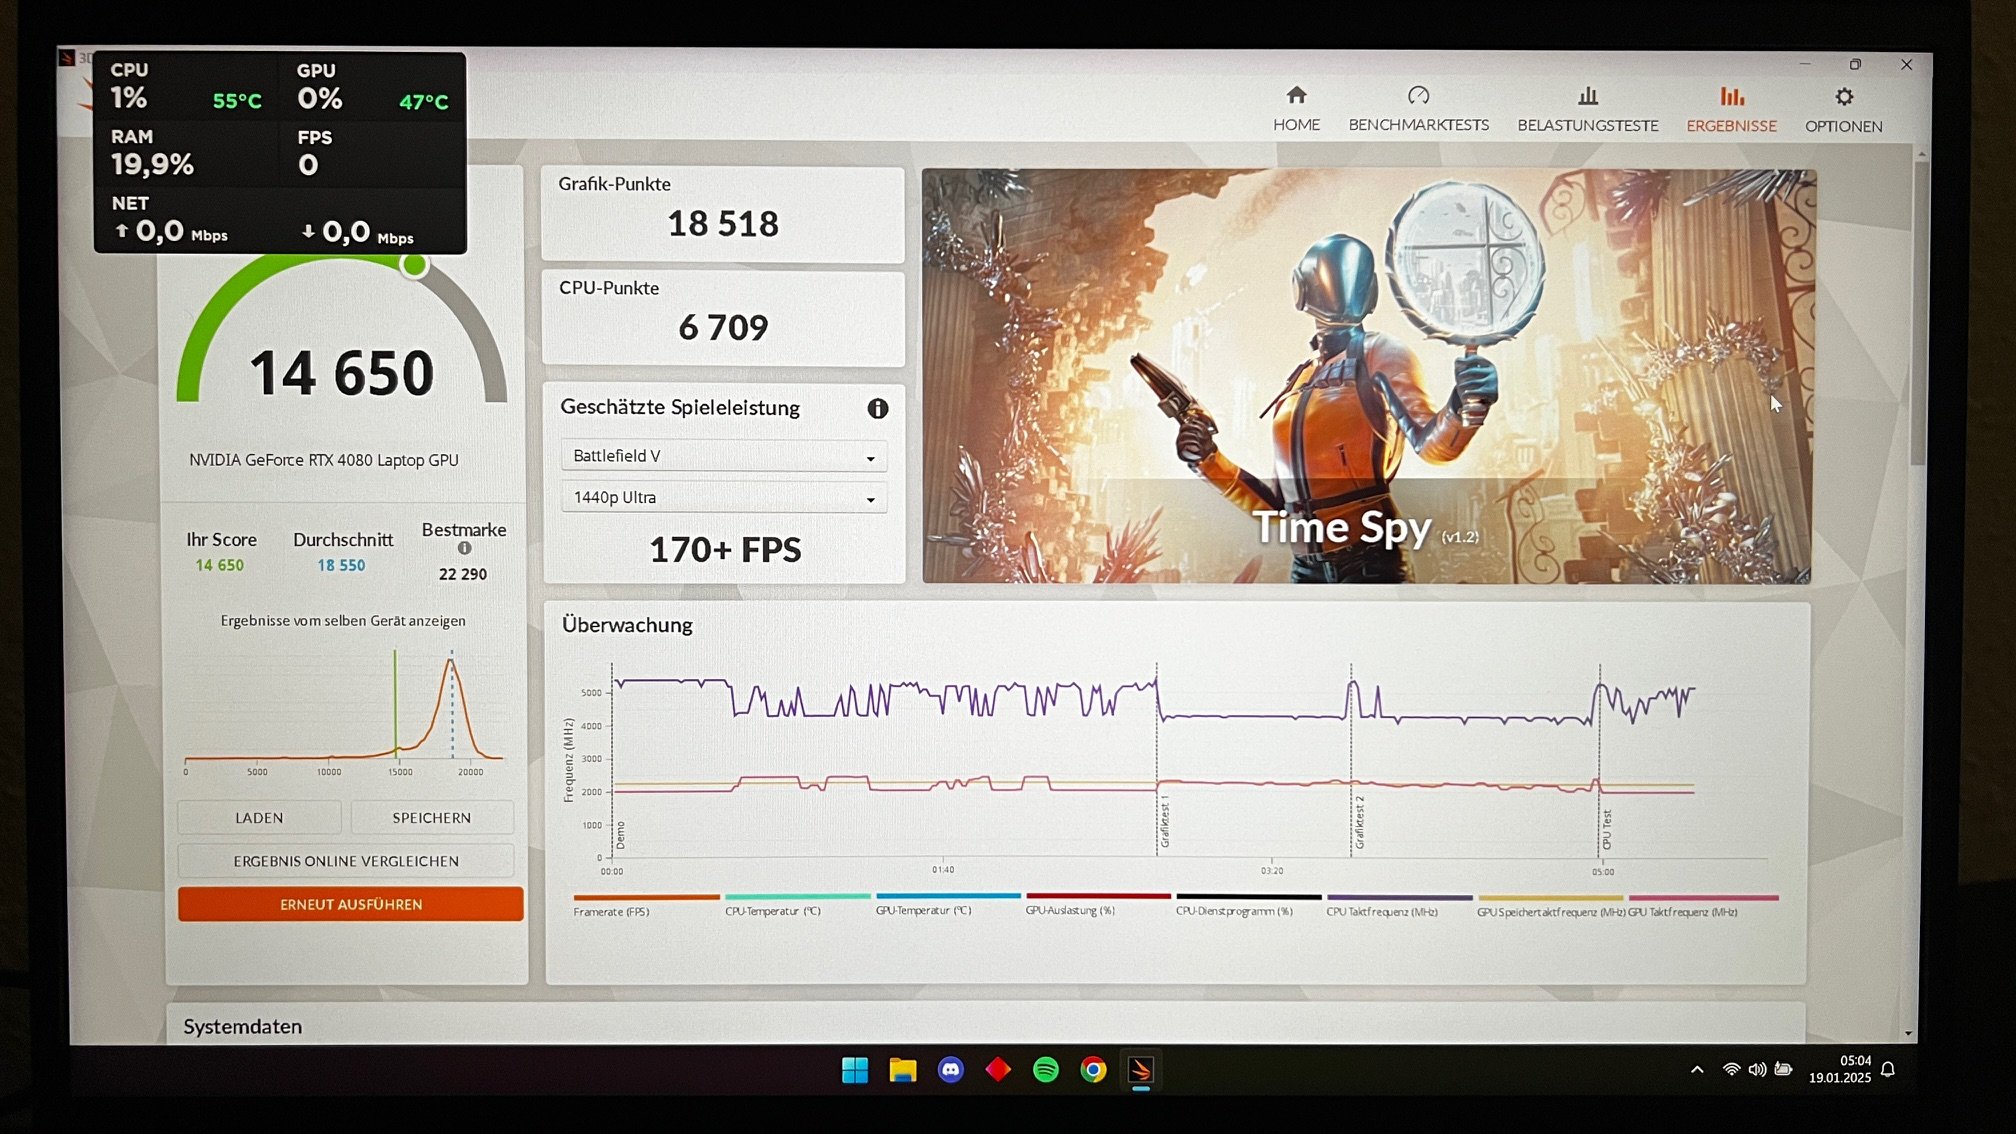This screenshot has height=1134, width=2016.
Task: Open the Battlefield V game dropdown
Action: point(723,456)
